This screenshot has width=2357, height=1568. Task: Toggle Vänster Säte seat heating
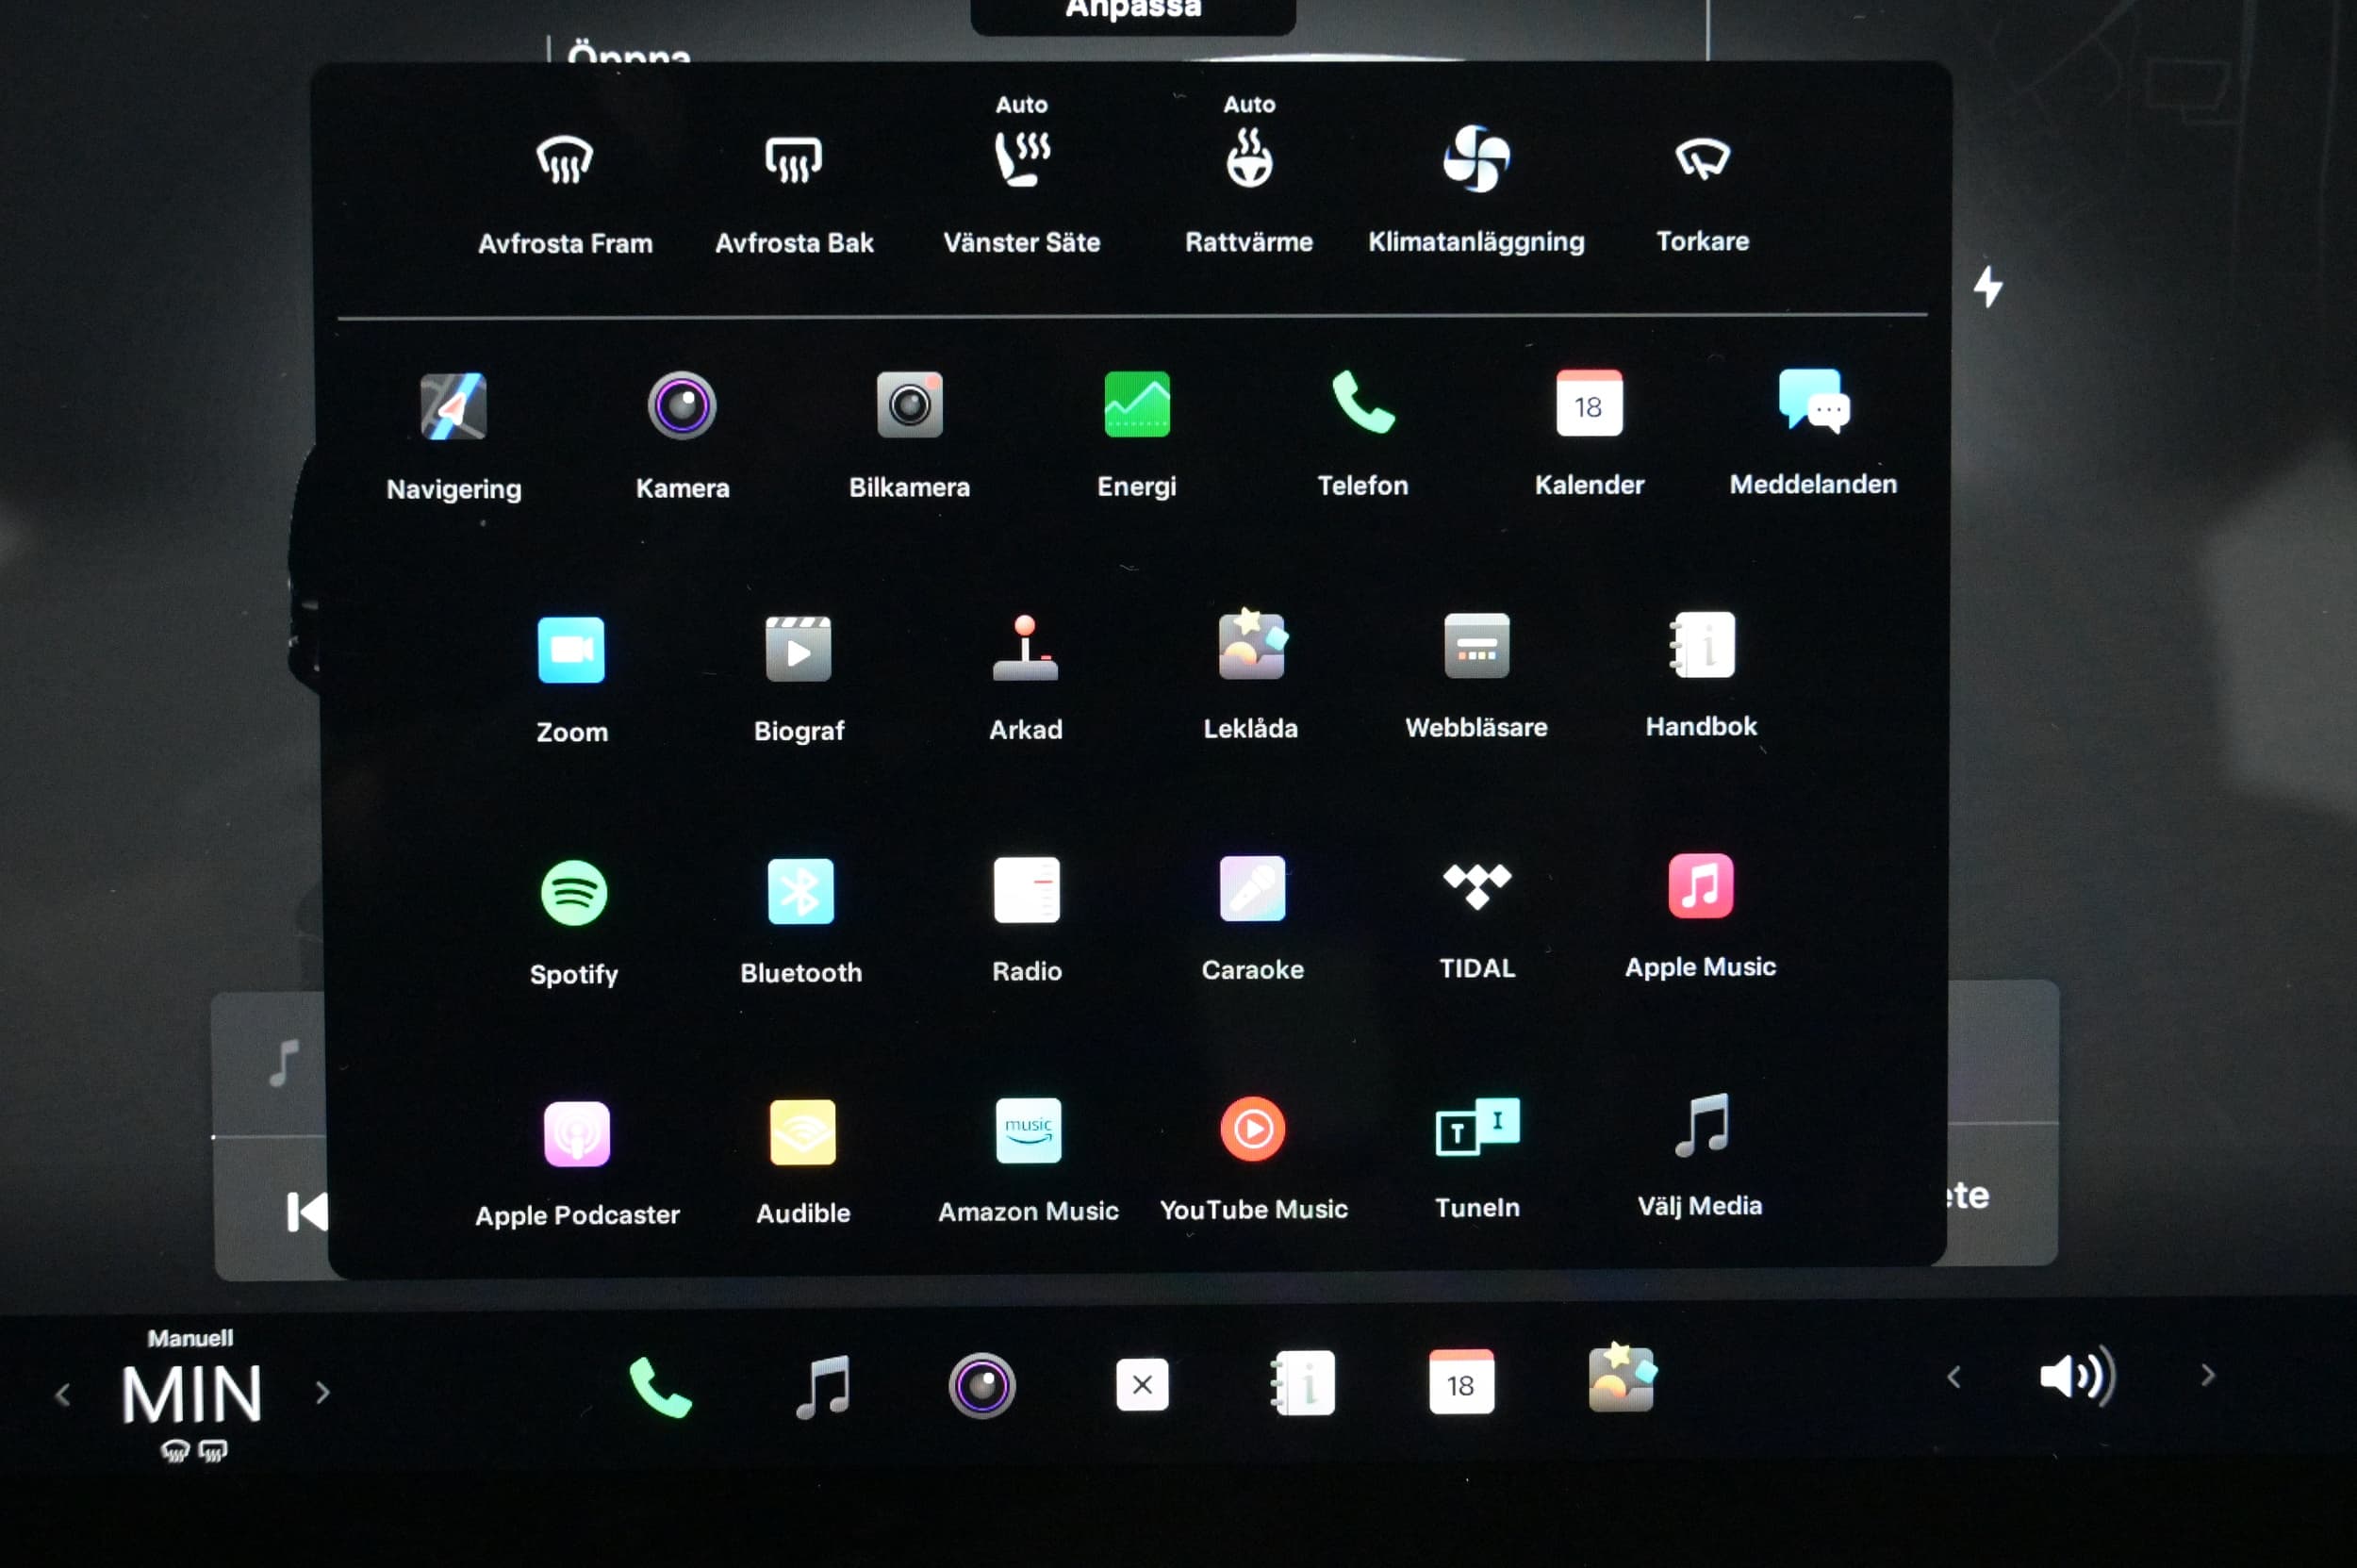click(x=1022, y=159)
